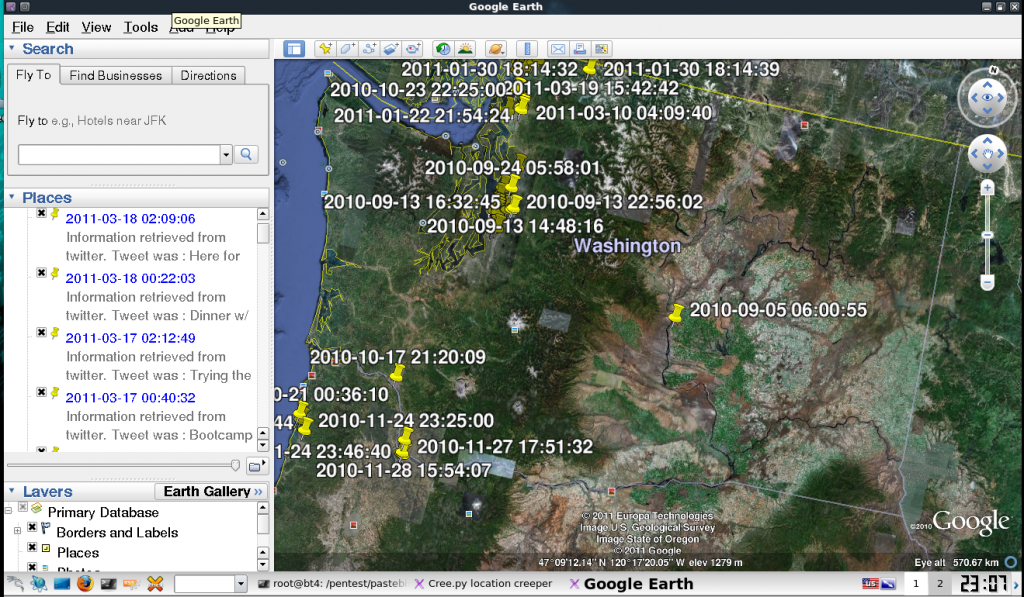Open the taskbar combo box dropdown arrow
The width and height of the screenshot is (1024, 597).
[240, 583]
